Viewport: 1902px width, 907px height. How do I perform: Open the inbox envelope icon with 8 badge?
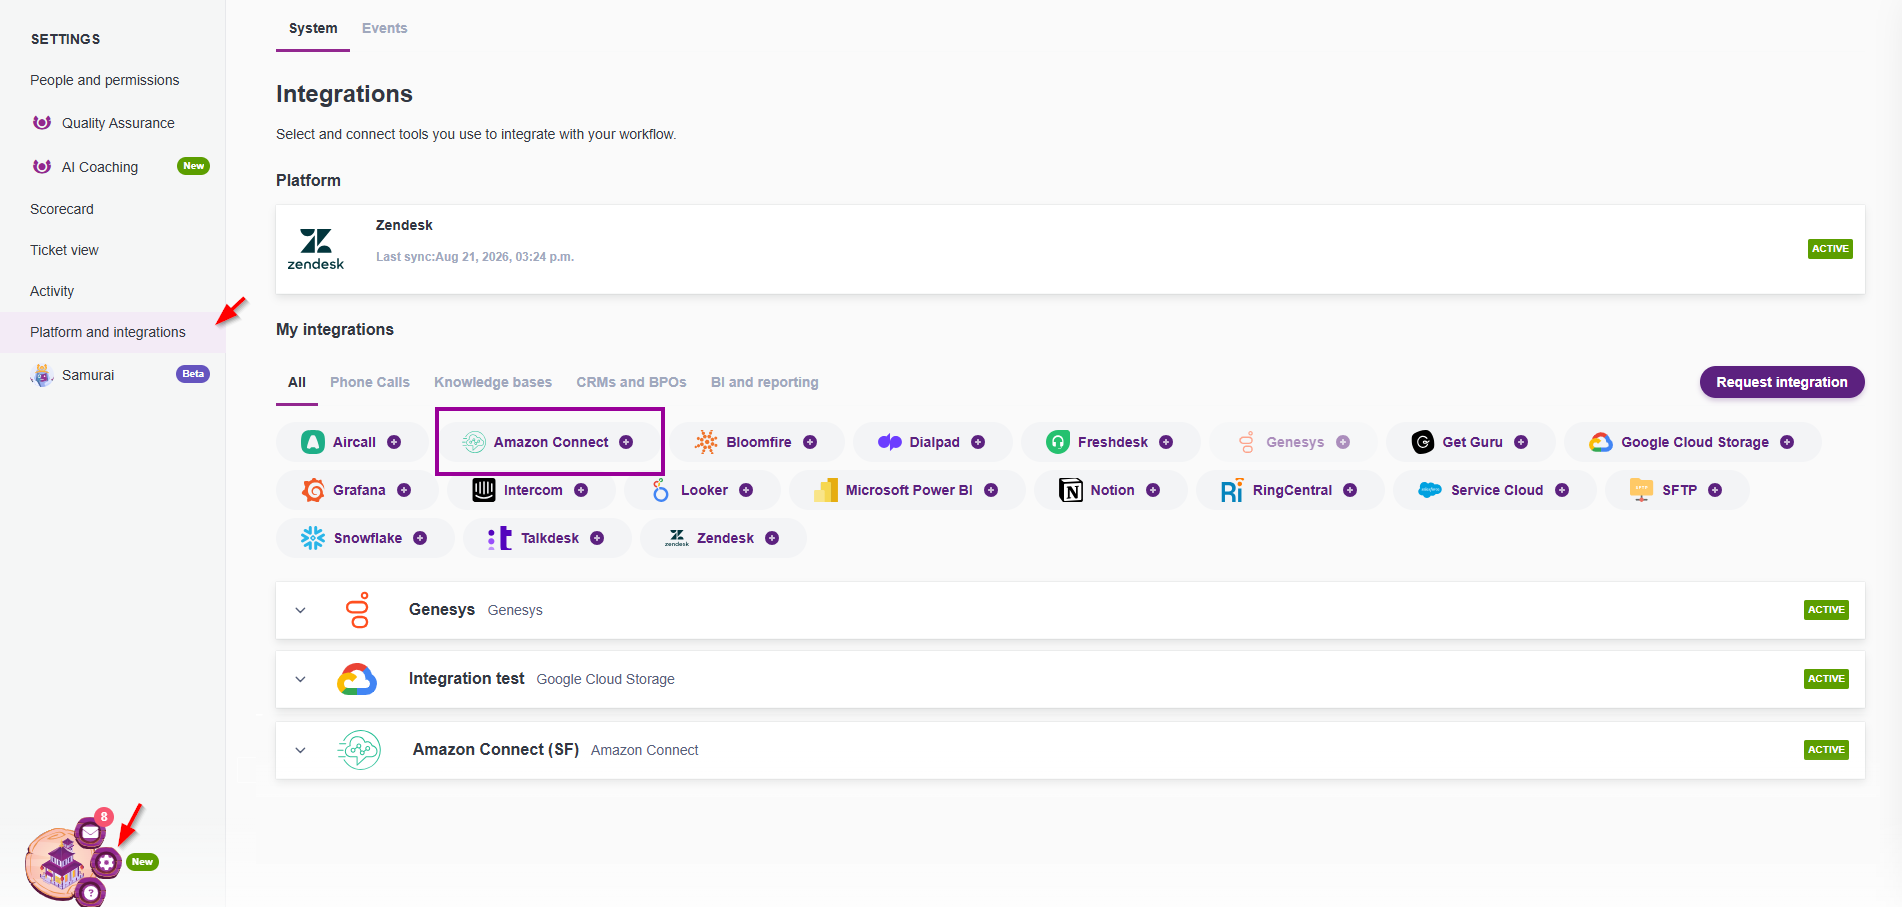click(90, 831)
